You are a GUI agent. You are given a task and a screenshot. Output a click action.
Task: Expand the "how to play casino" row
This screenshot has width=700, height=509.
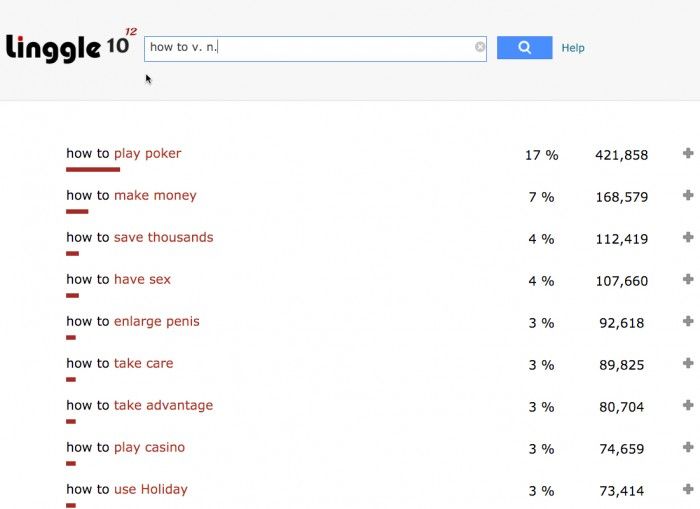pos(688,448)
